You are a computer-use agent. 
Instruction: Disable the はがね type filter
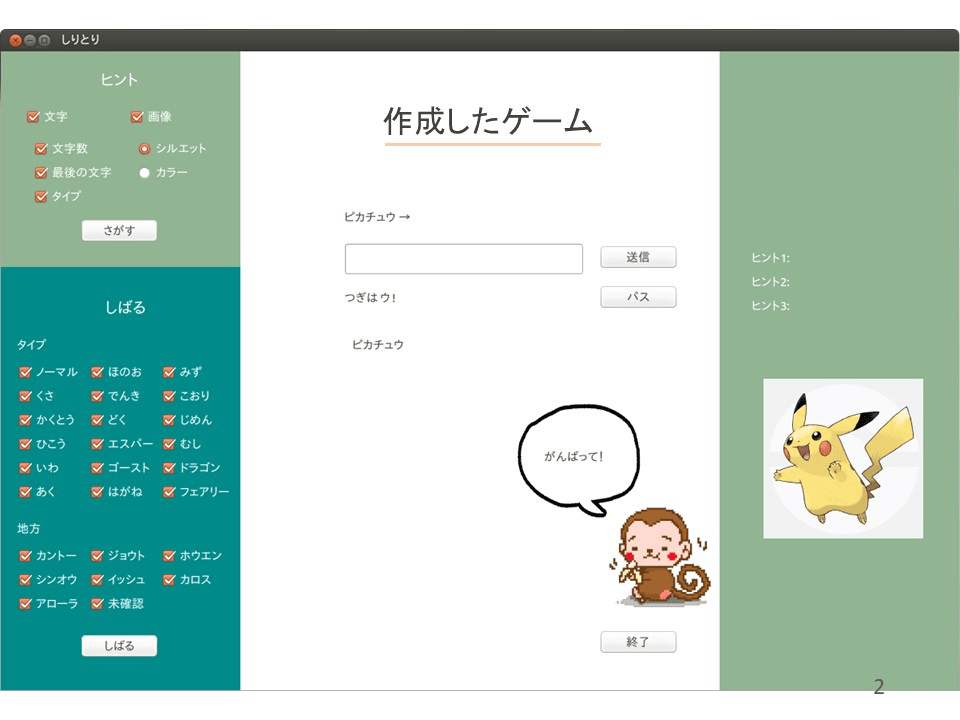[x=97, y=492]
